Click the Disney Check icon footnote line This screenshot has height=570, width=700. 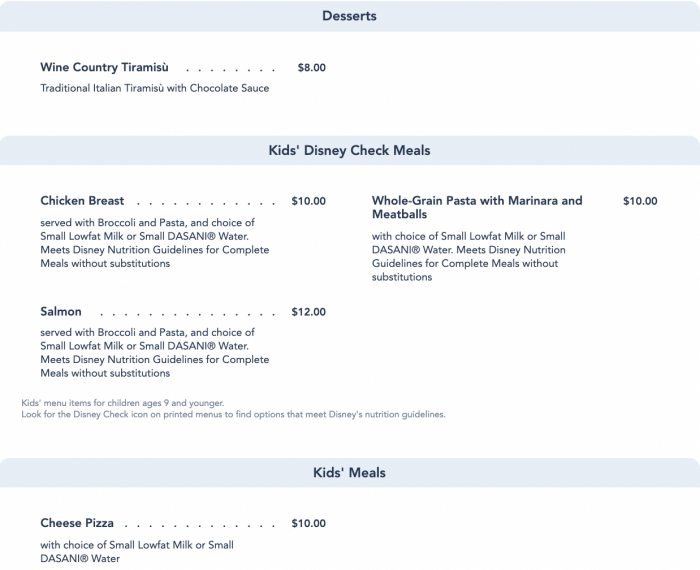point(233,415)
